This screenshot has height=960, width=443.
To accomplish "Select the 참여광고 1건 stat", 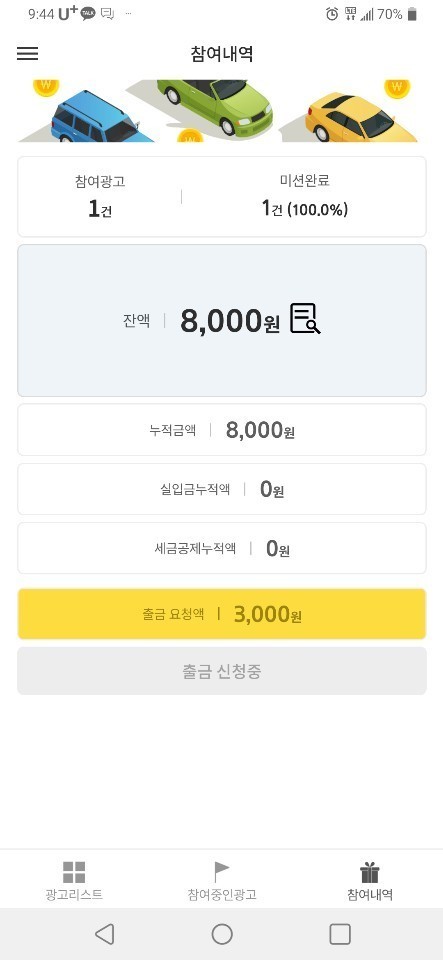I will [x=100, y=197].
